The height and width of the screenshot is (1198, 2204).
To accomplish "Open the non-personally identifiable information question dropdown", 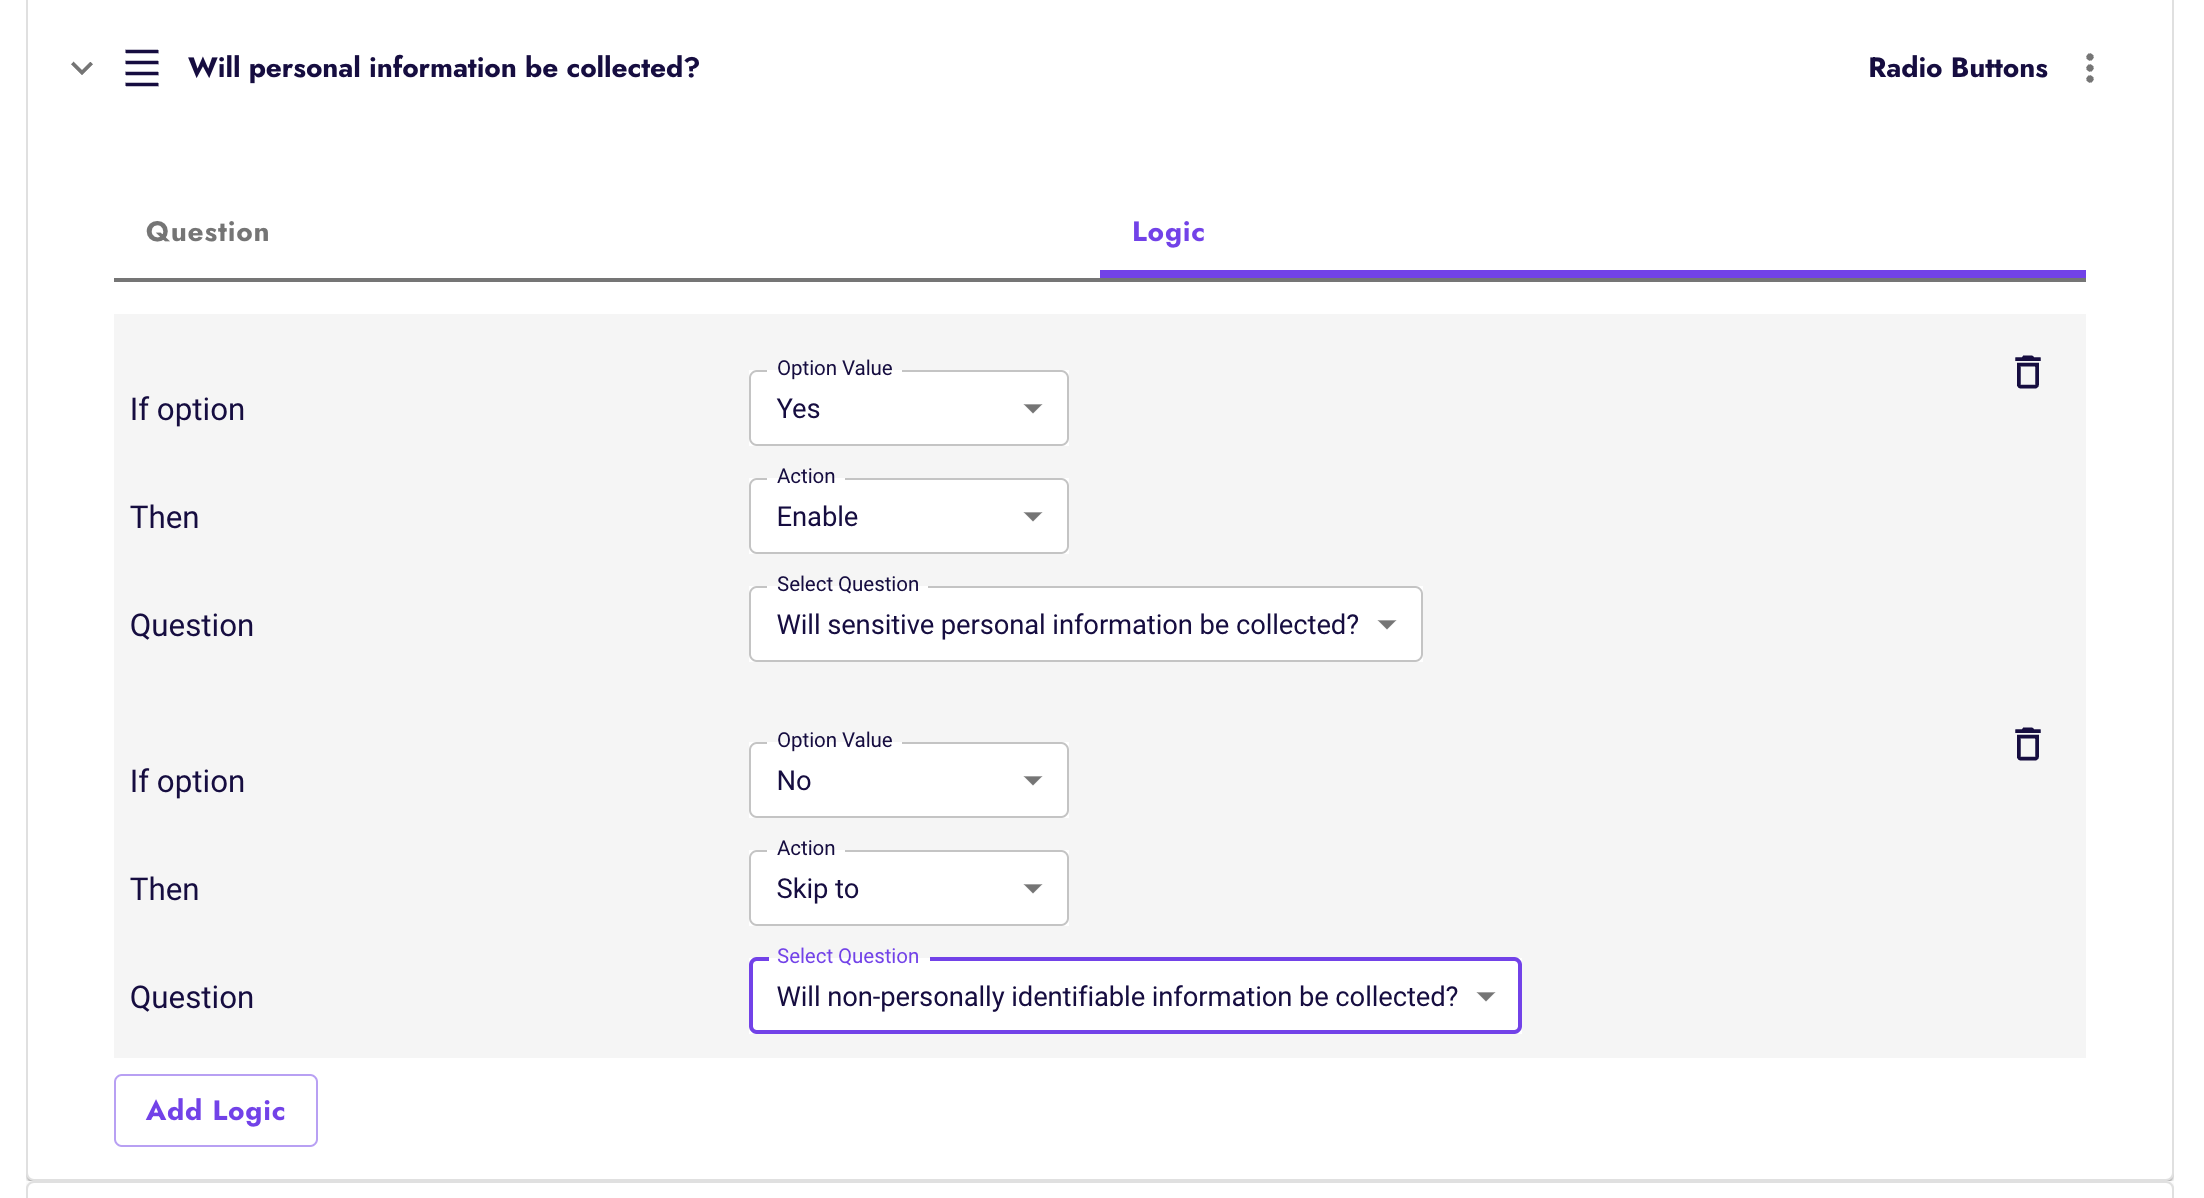I will click(x=1135, y=996).
